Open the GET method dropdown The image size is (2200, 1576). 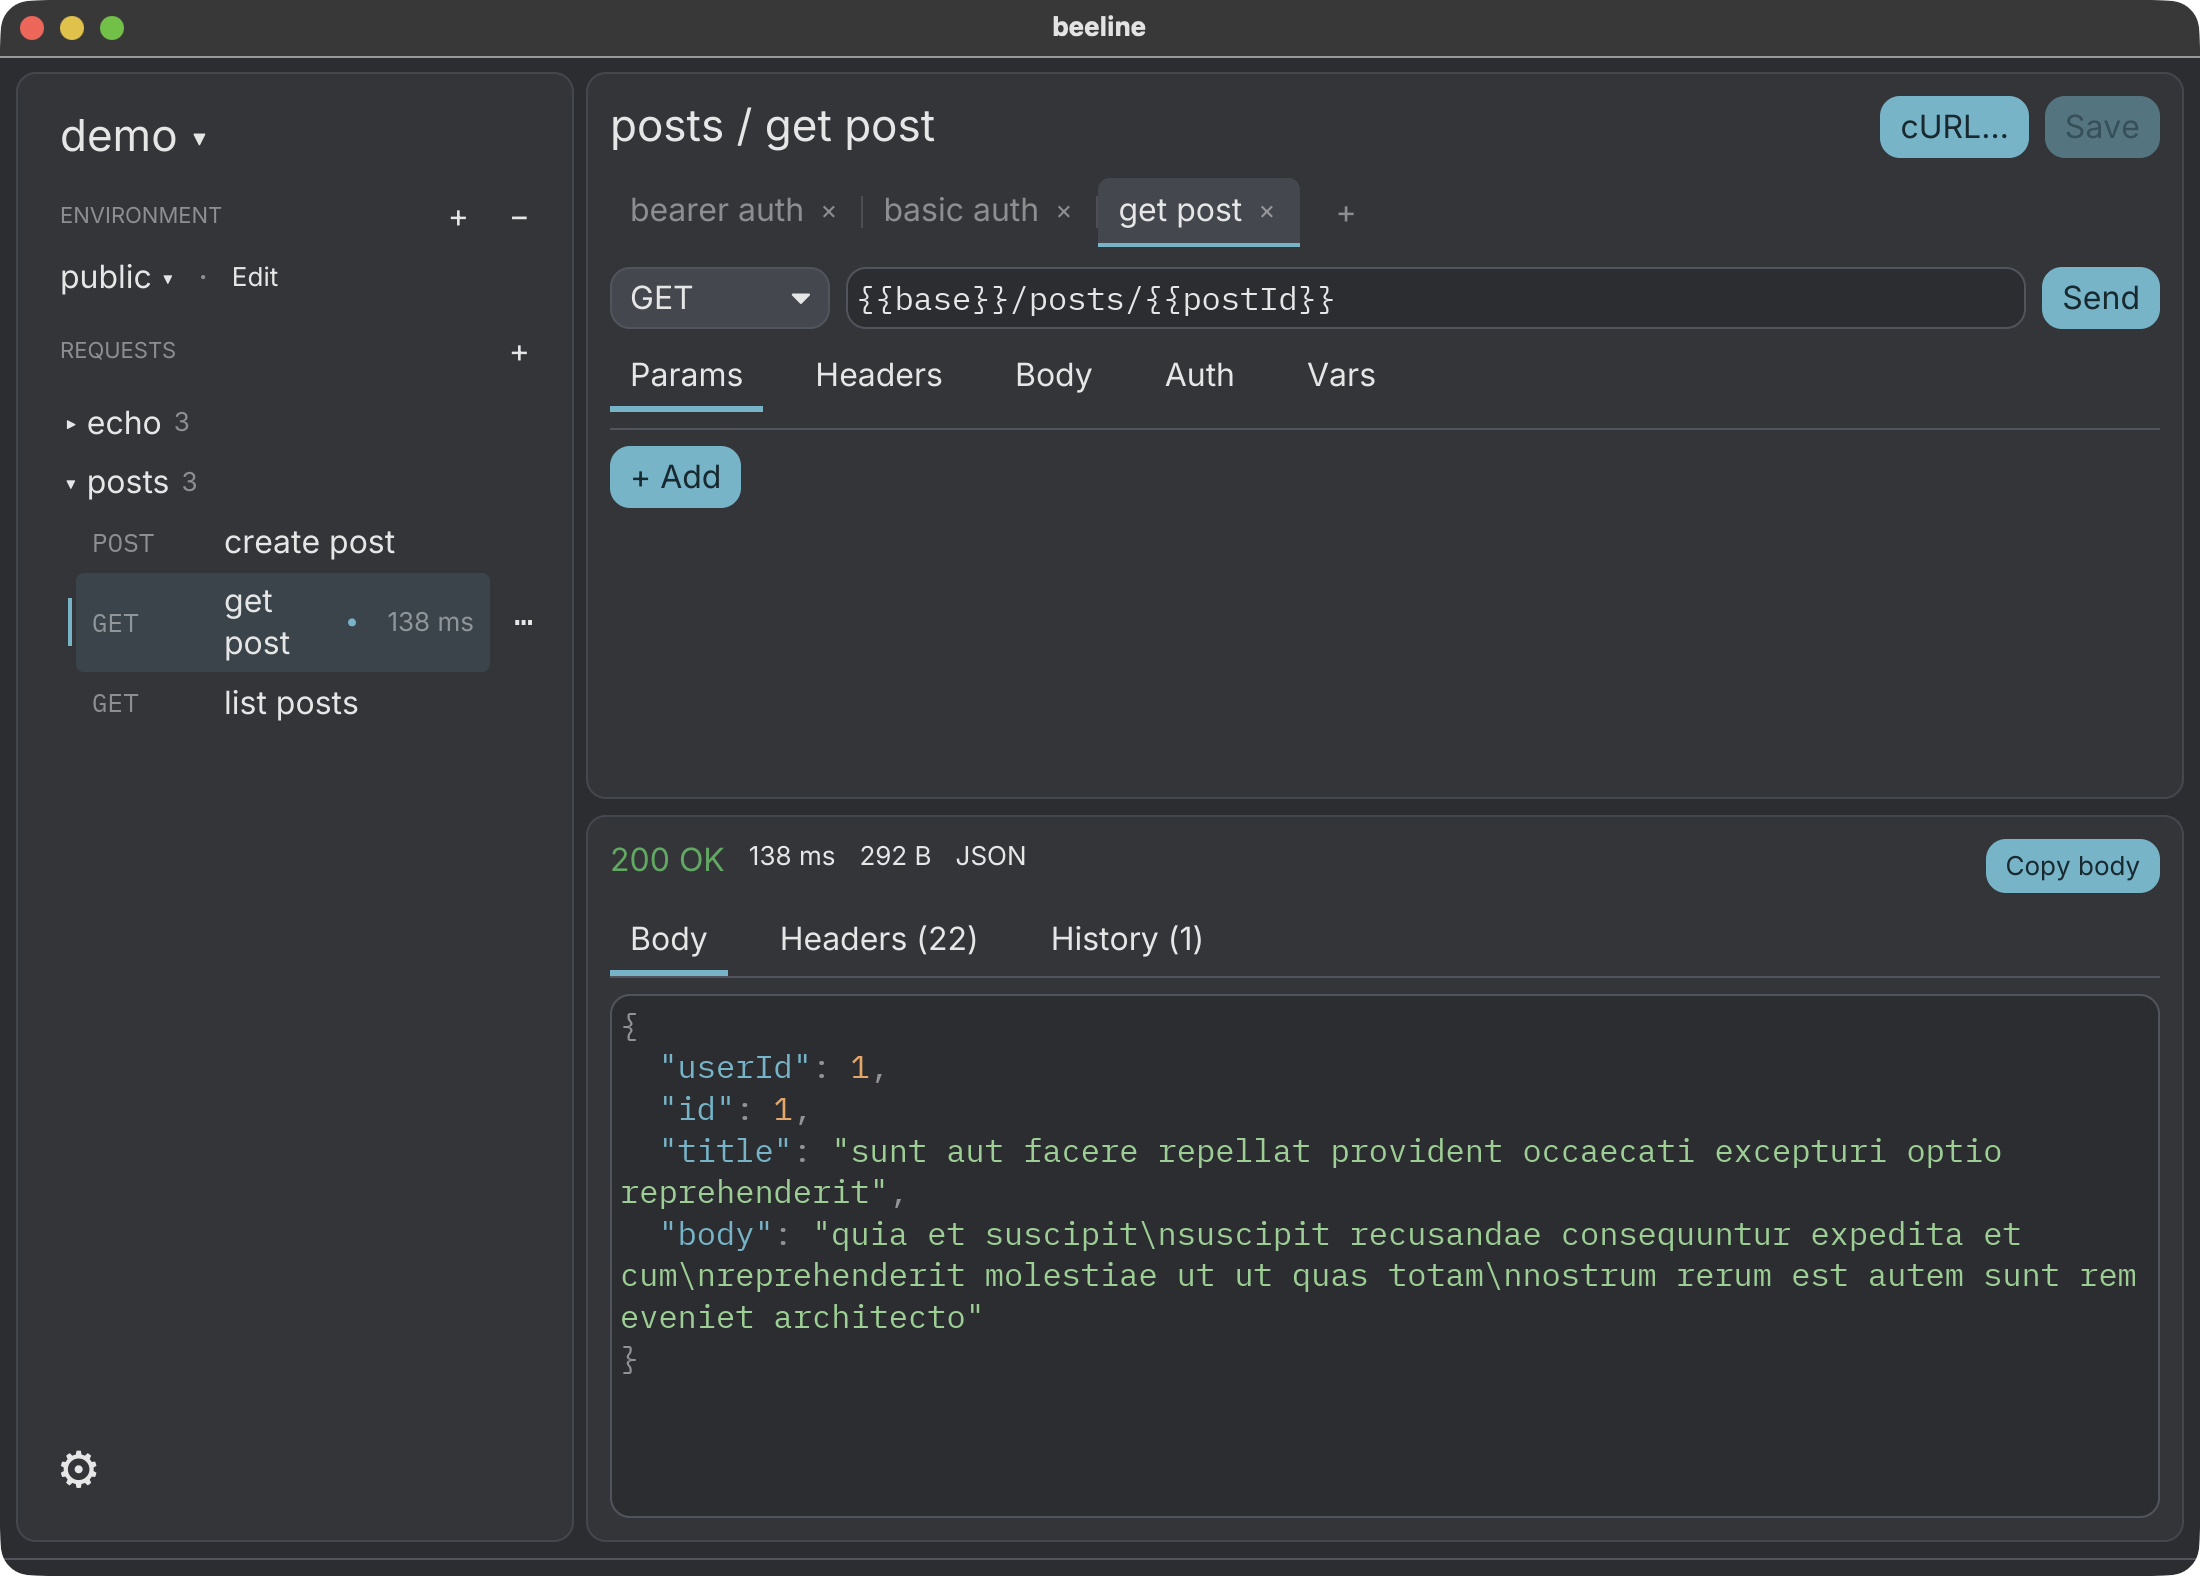(x=720, y=298)
